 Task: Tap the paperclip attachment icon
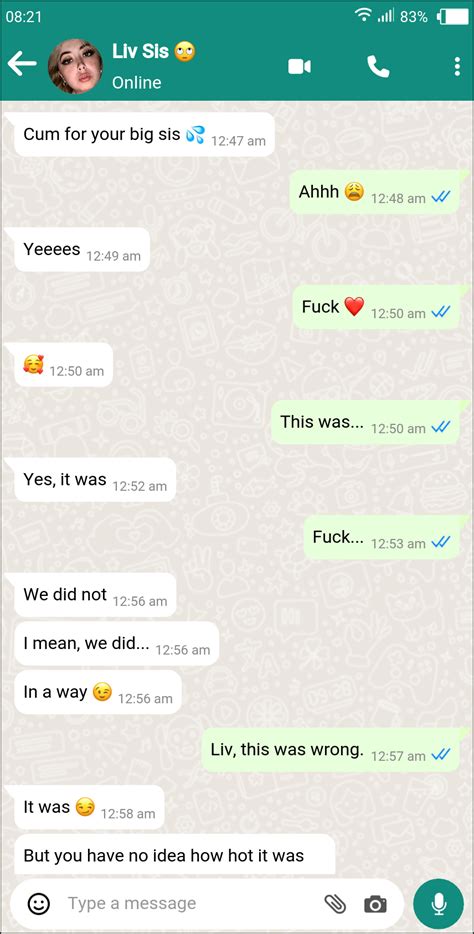[x=335, y=904]
